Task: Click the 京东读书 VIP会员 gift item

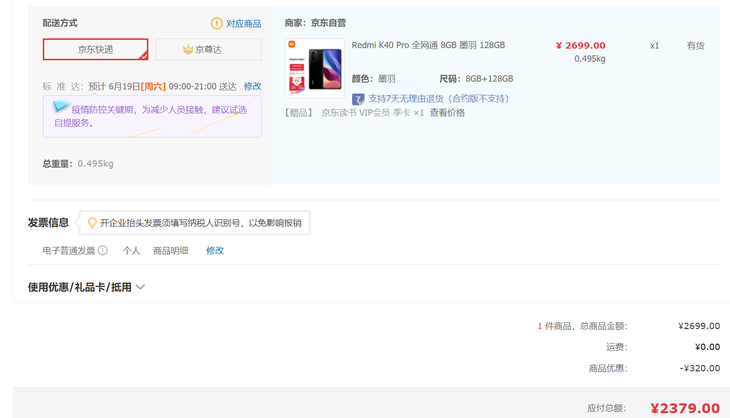Action: point(364,113)
